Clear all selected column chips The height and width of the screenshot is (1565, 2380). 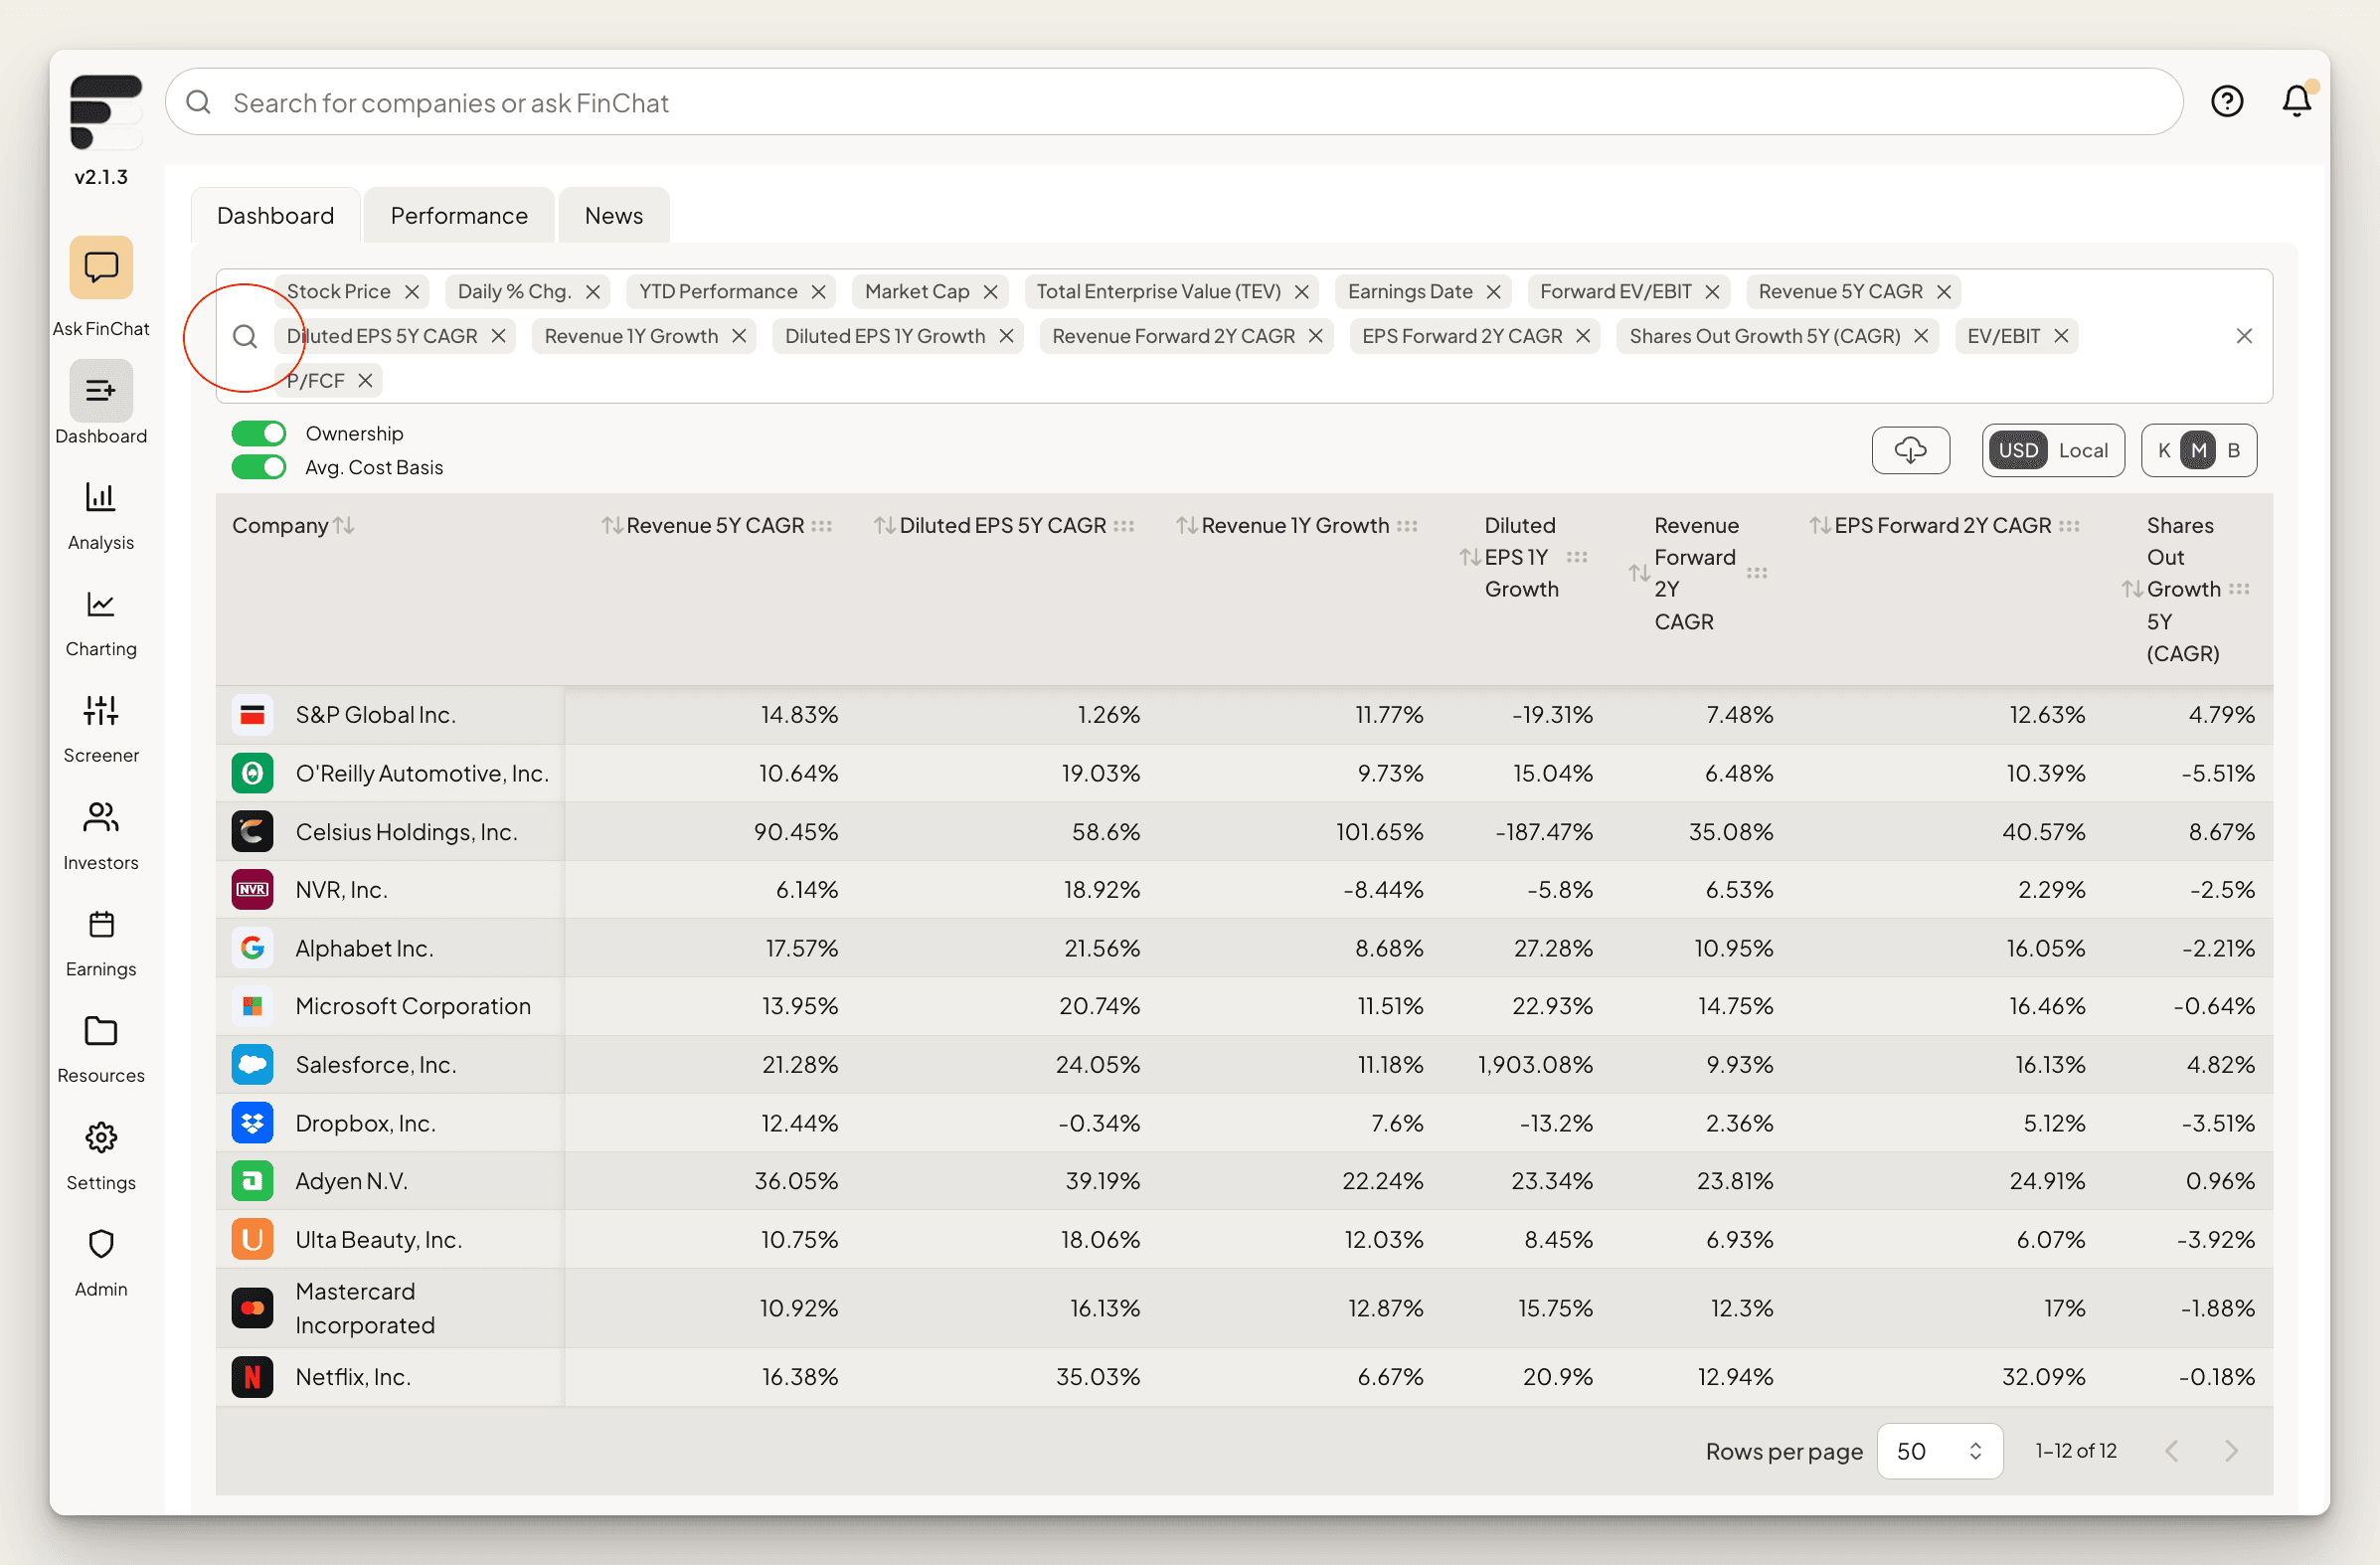pos(2244,336)
